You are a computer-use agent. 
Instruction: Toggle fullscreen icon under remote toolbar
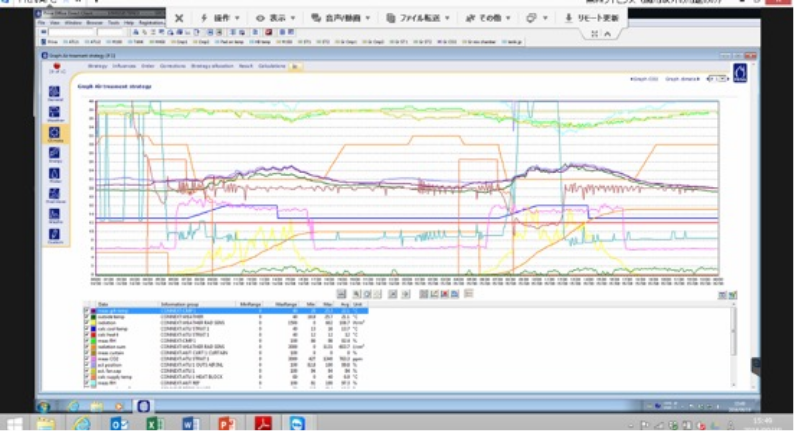pyautogui.click(x=594, y=34)
